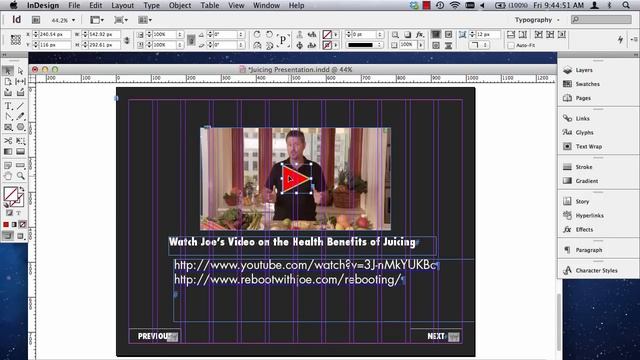The height and width of the screenshot is (360, 640).
Task: Click the reference point locator grid
Action: click(x=16, y=40)
